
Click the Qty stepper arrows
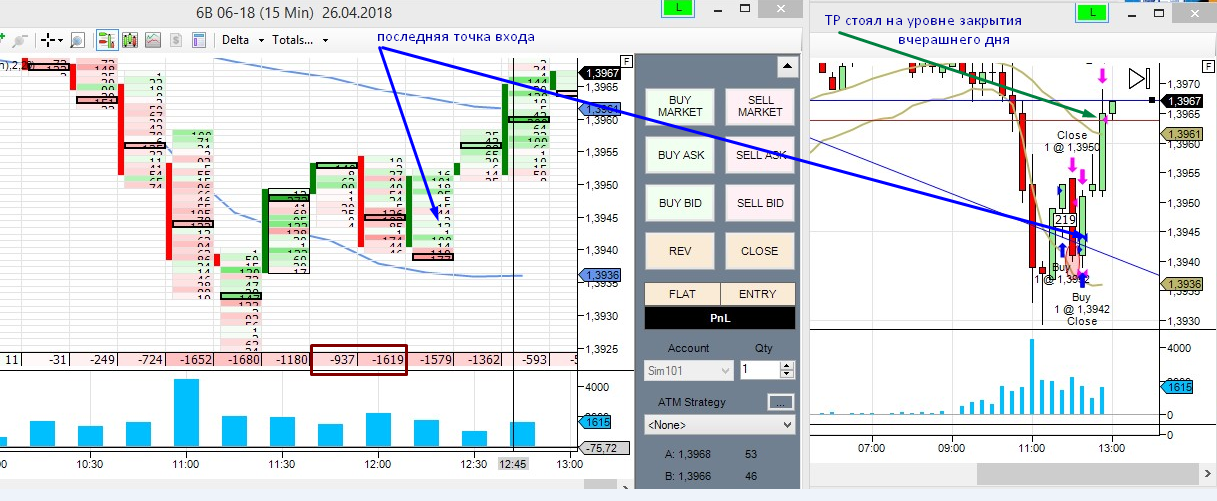(787, 370)
